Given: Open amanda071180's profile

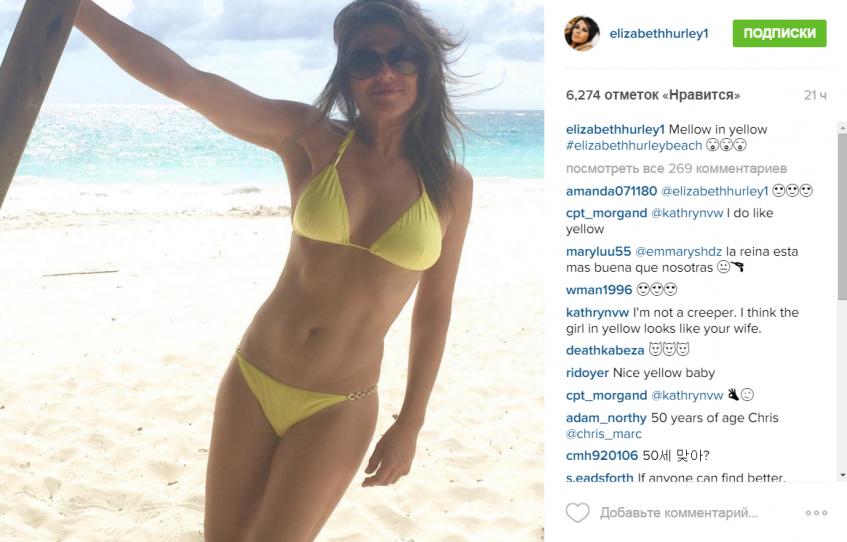Looking at the screenshot, I should [611, 191].
